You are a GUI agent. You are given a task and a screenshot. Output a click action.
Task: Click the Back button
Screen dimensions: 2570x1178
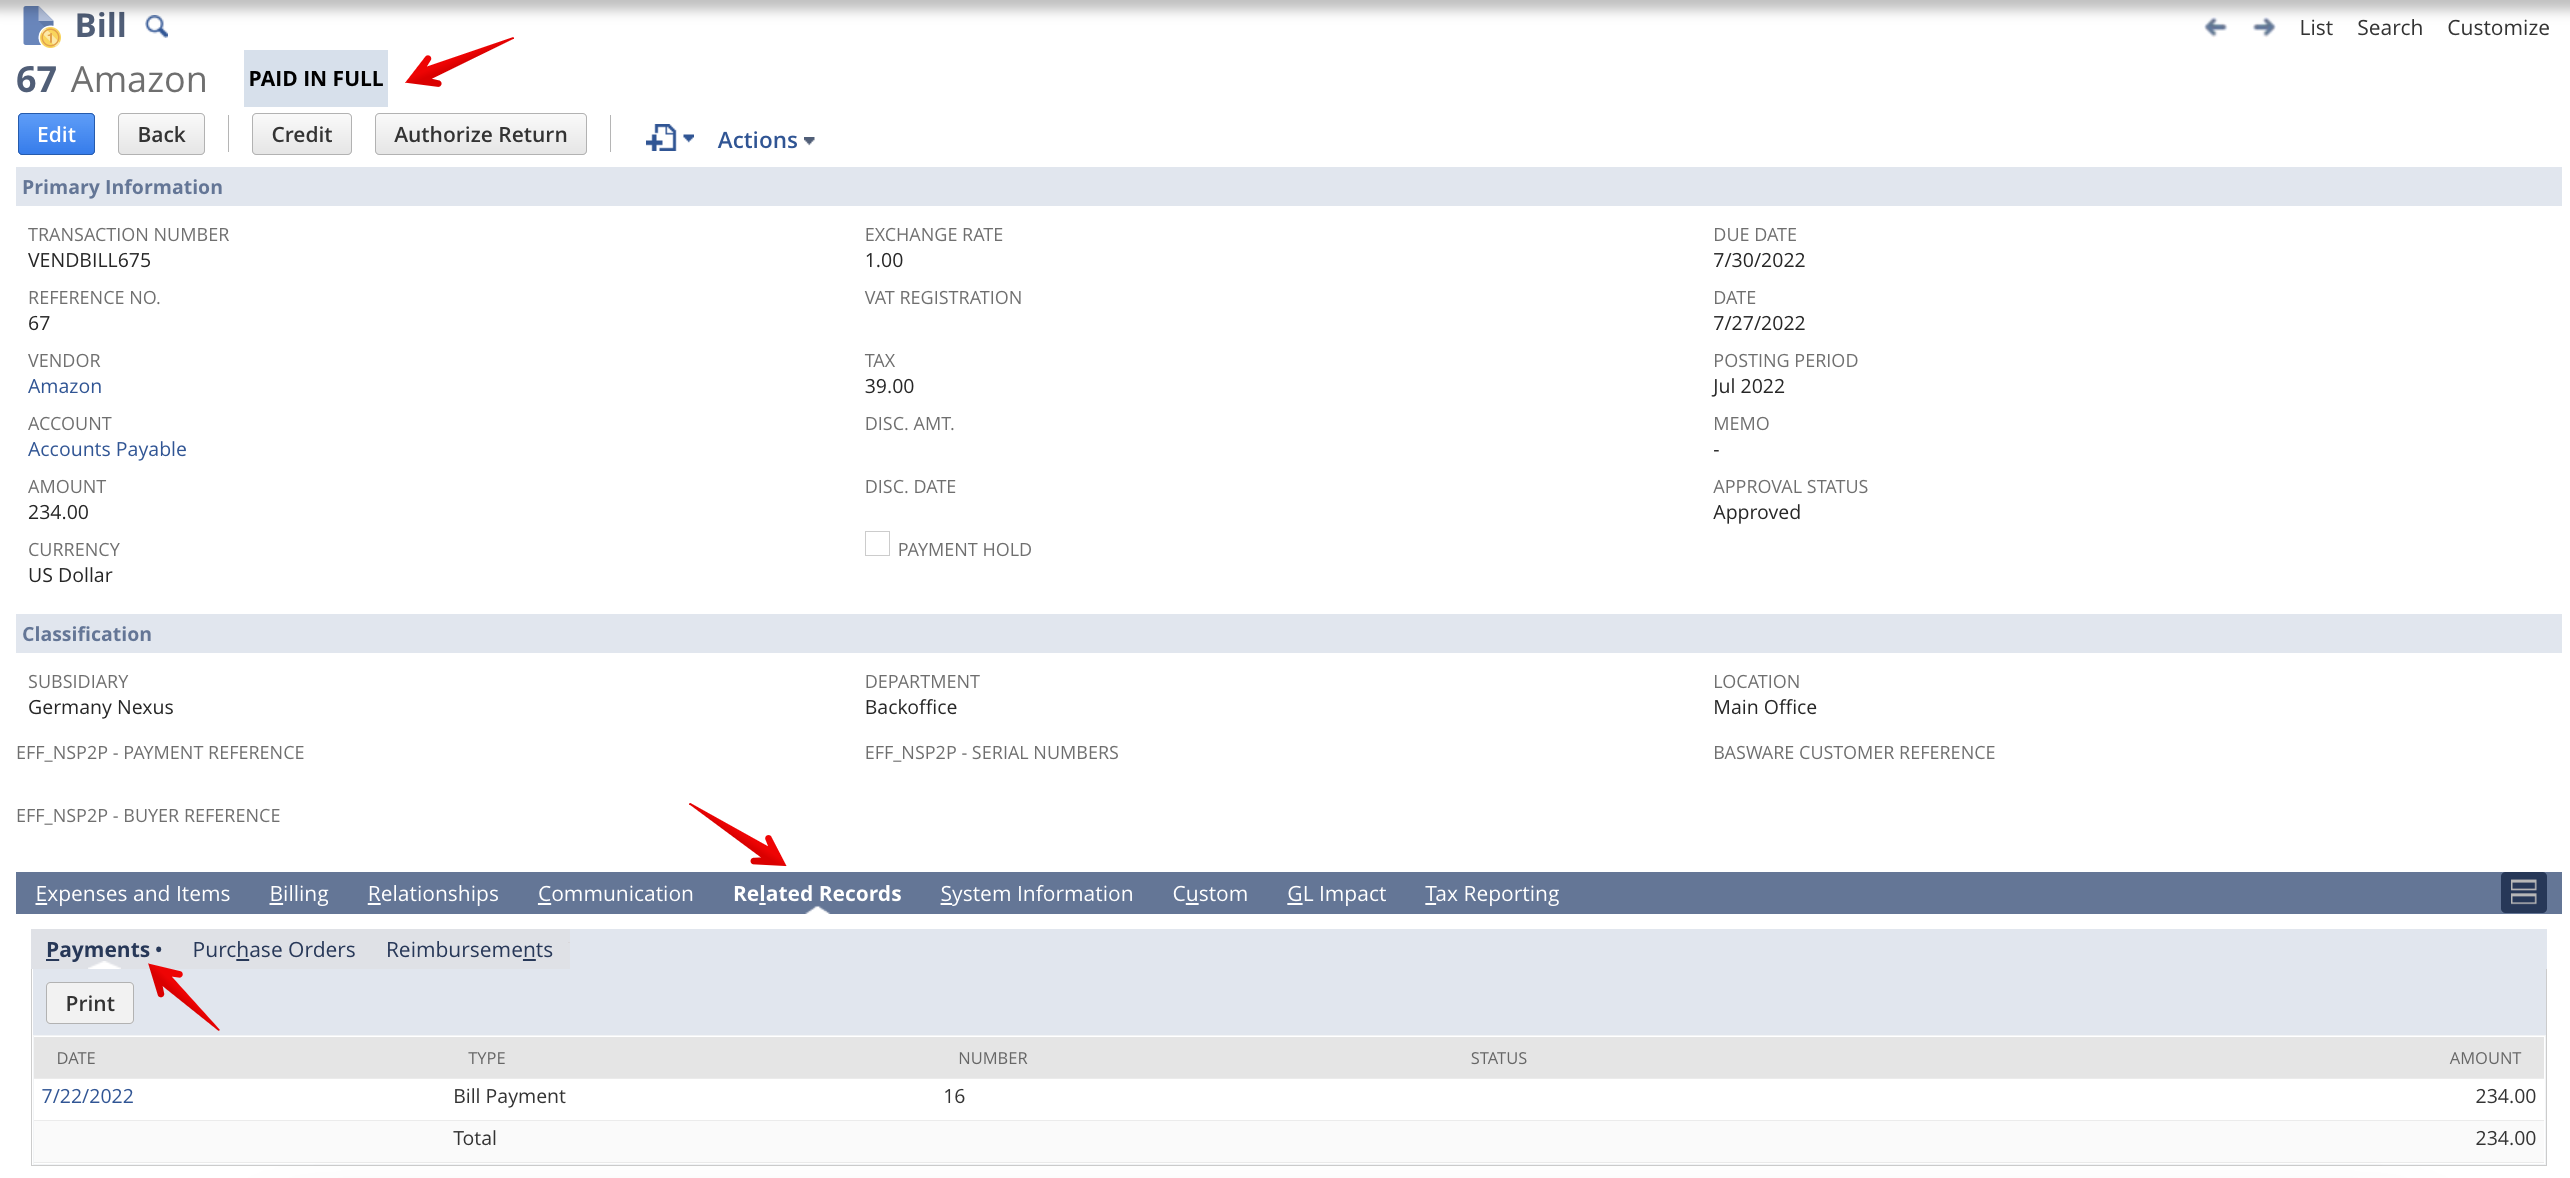(x=161, y=134)
